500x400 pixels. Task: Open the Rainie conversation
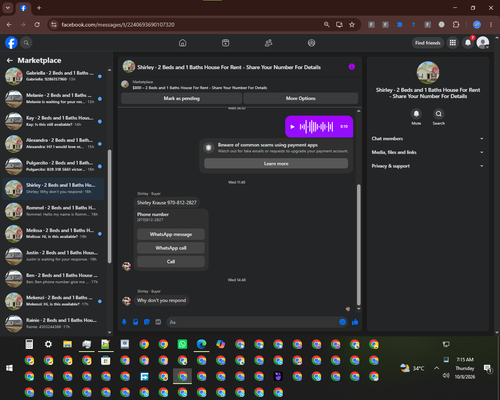(x=53, y=323)
